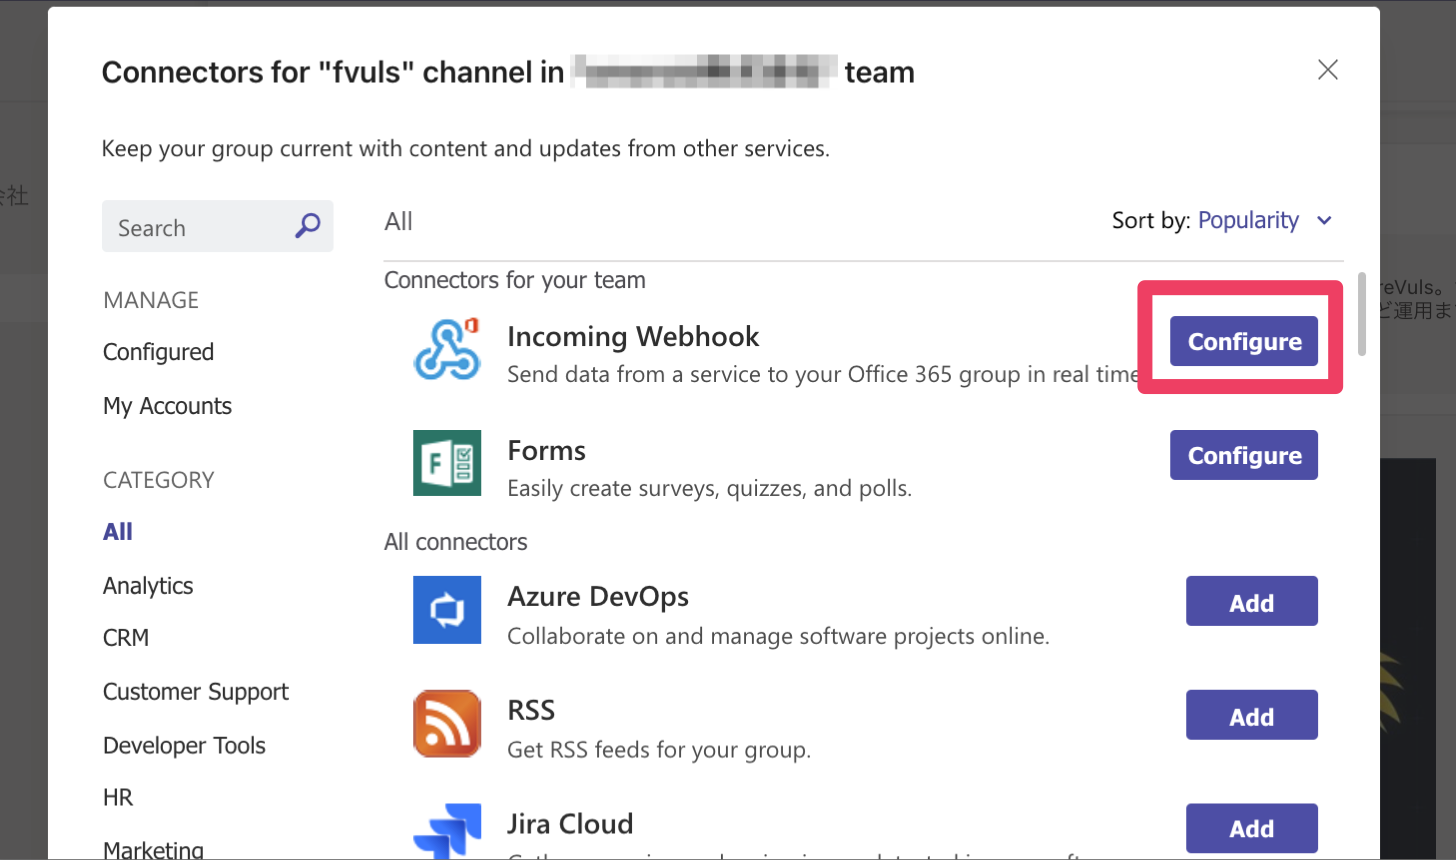Image resolution: width=1456 pixels, height=860 pixels.
Task: Click 'Get RSS feeds for your group' description
Action: point(659,750)
